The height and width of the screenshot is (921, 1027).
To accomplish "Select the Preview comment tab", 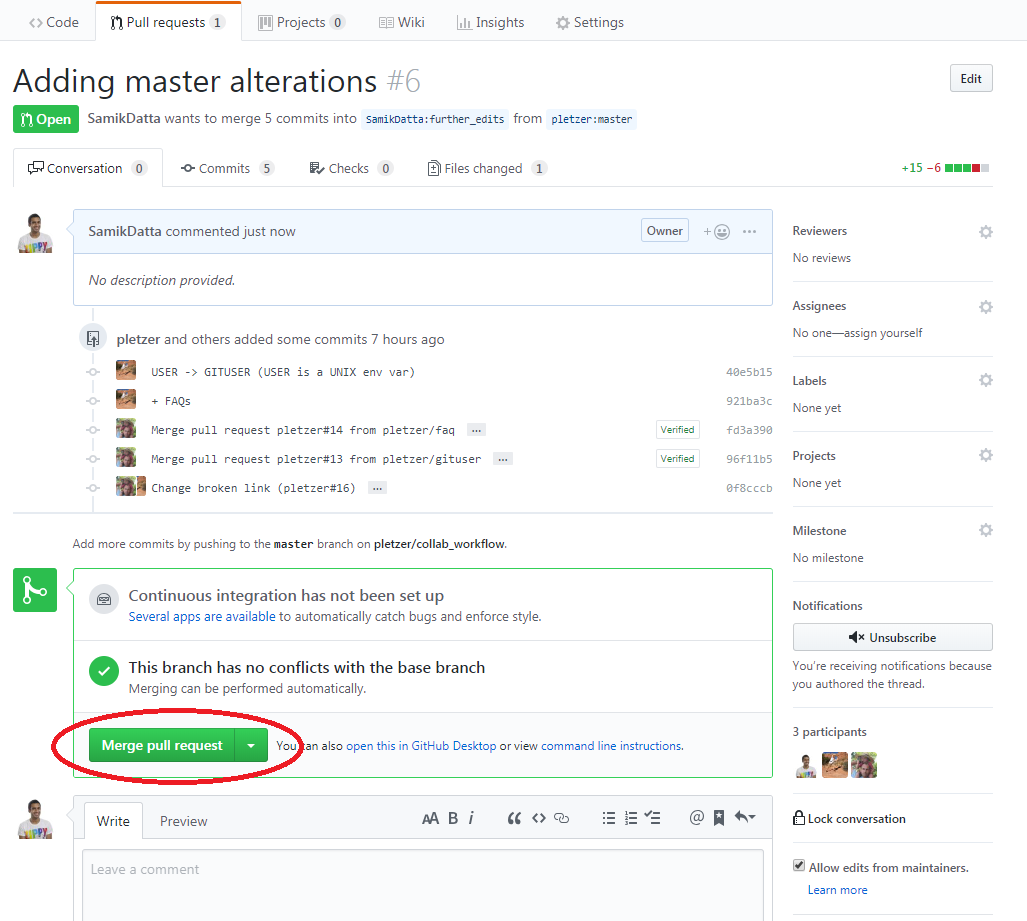I will tap(183, 821).
